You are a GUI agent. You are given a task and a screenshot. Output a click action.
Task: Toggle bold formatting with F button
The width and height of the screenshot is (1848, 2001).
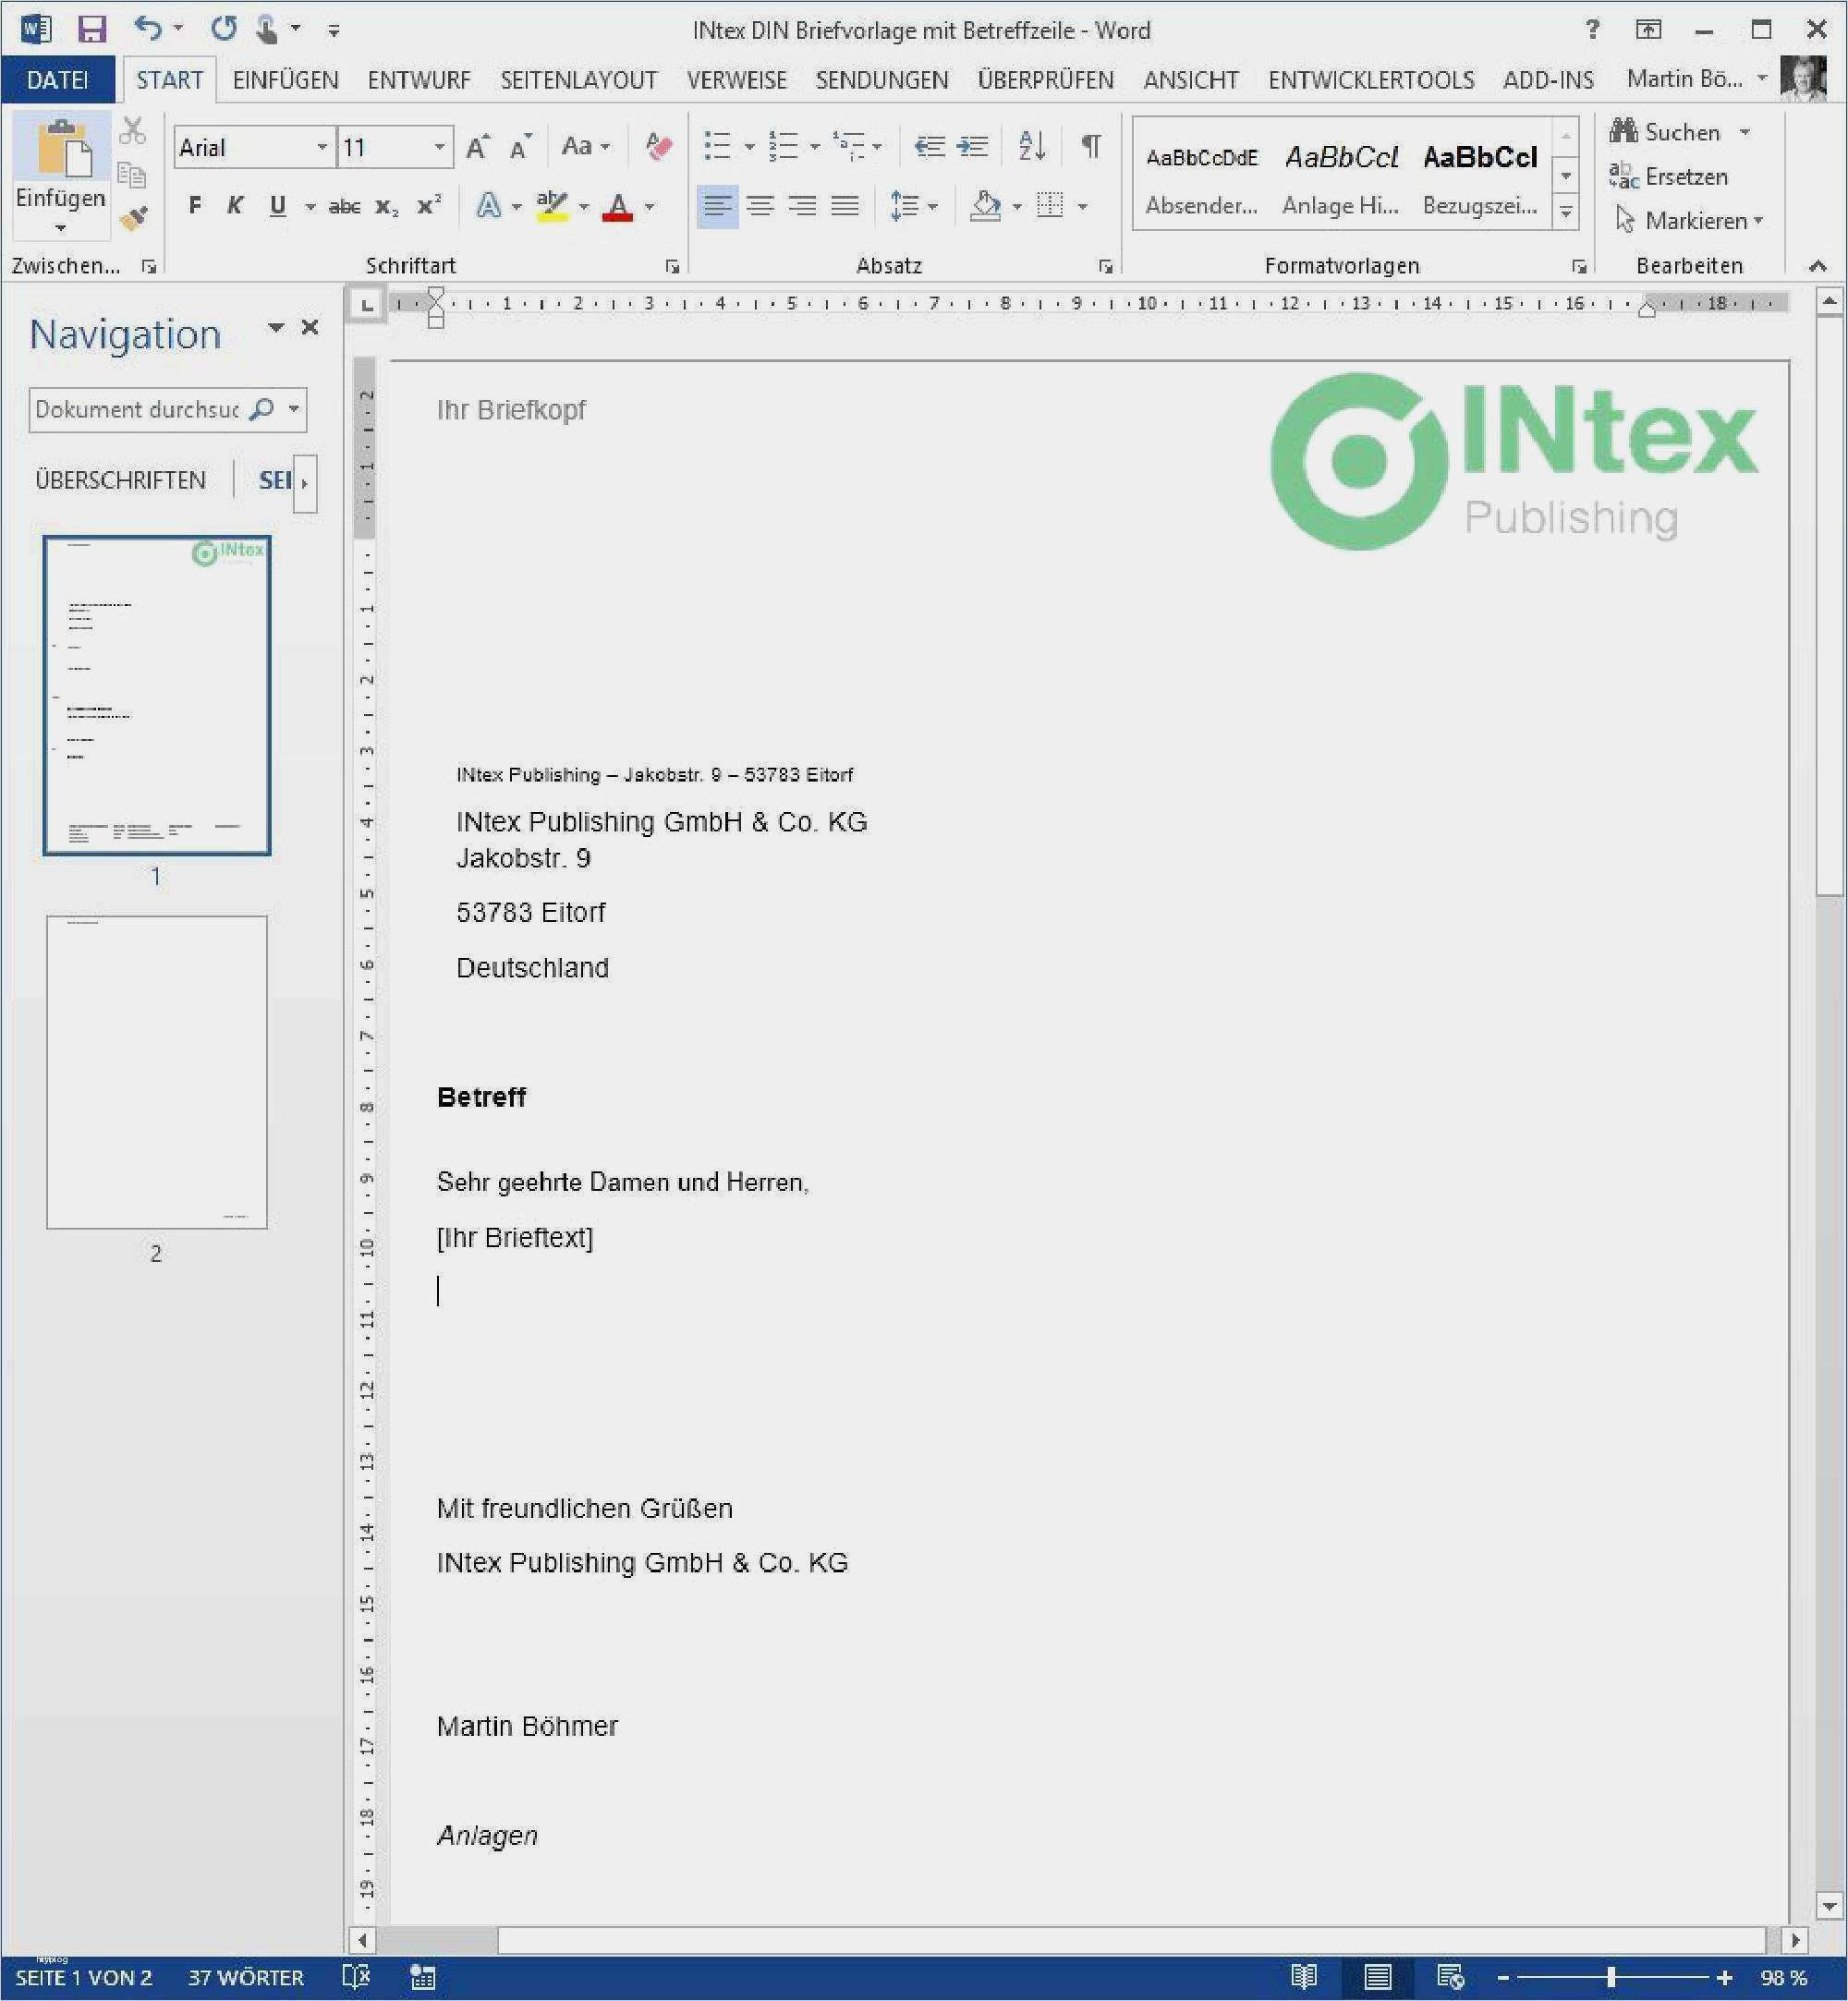195,206
